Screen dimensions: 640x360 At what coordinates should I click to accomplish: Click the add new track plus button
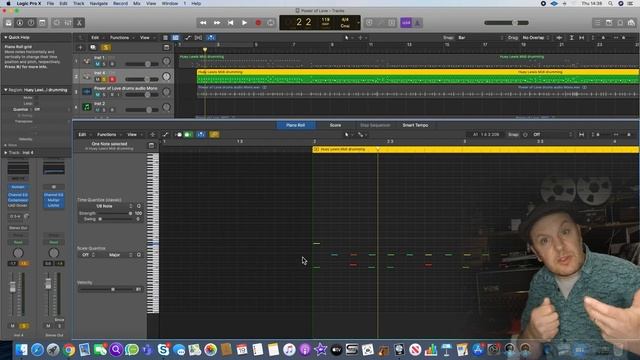[80, 47]
